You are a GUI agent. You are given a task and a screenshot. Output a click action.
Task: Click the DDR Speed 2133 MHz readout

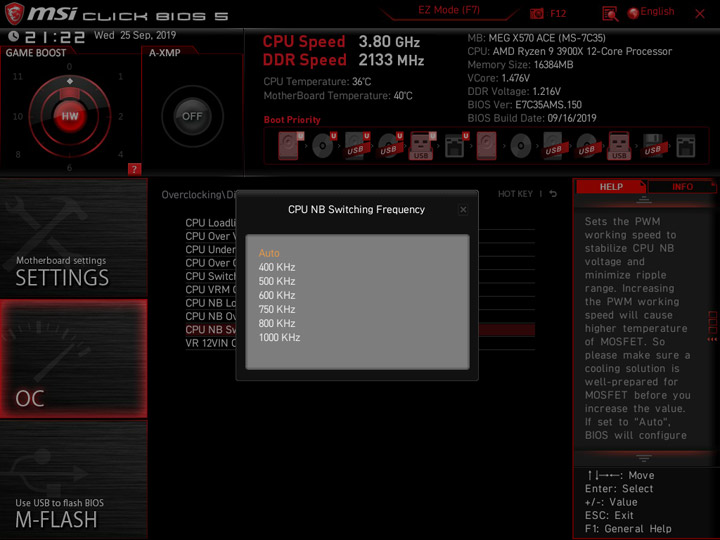[343, 60]
